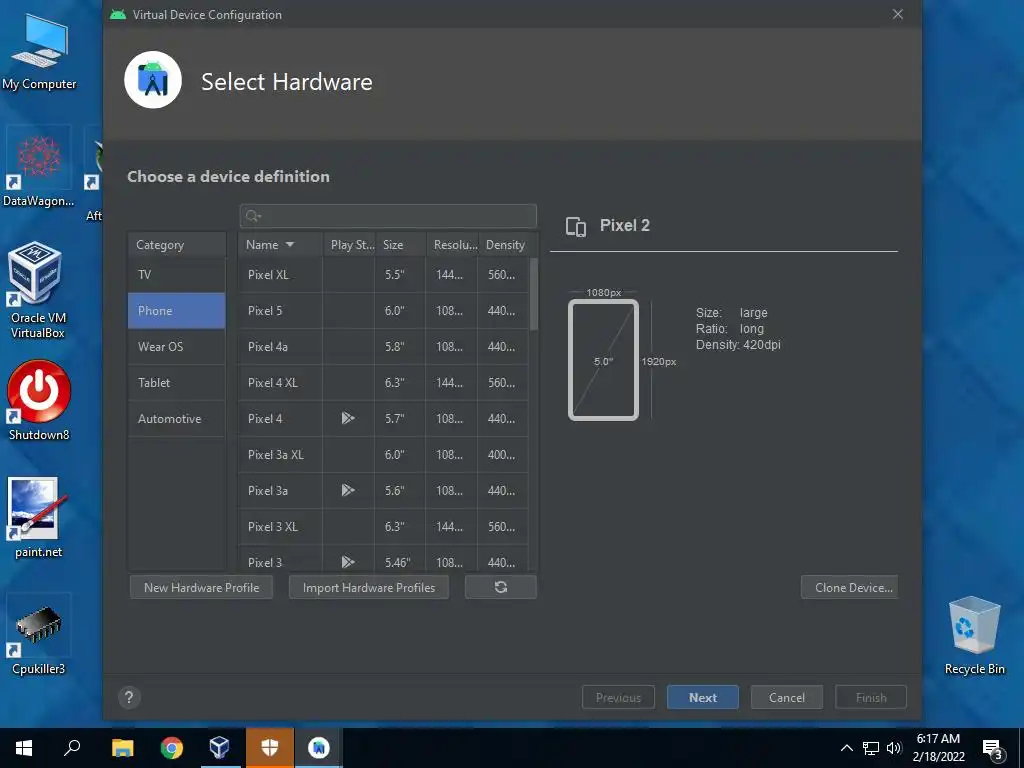
Task: Open VirtualBox from the taskbar
Action: tap(219, 748)
